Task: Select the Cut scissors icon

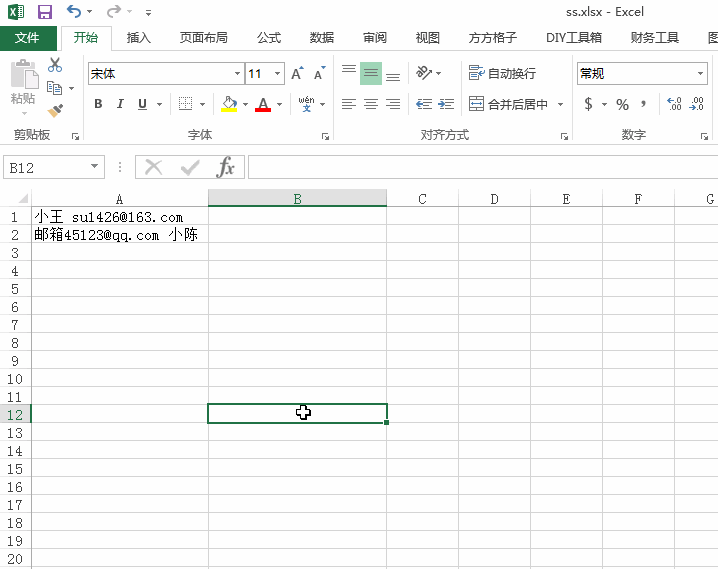Action: click(55, 65)
